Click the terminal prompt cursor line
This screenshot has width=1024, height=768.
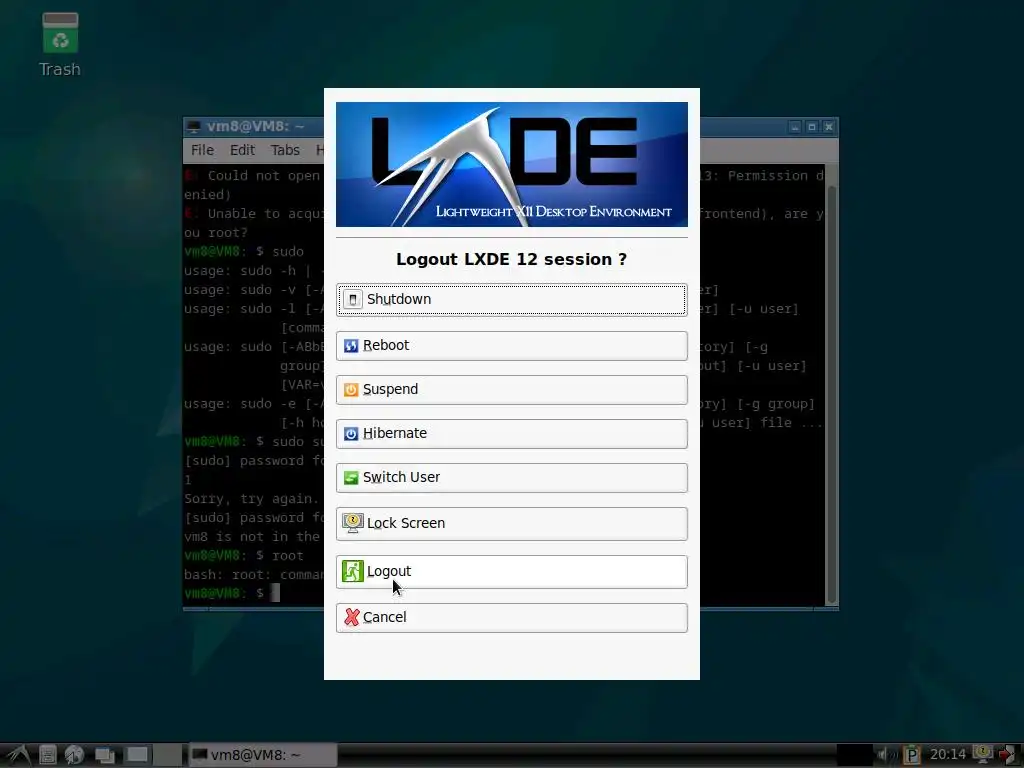pos(232,594)
